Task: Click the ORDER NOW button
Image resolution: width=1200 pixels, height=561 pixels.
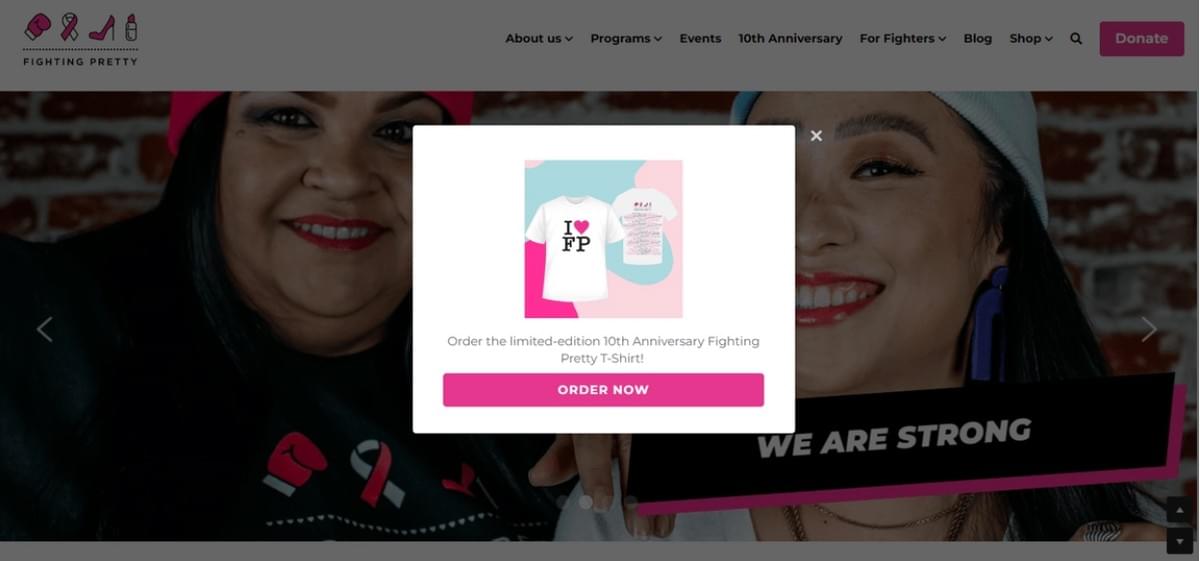Action: tap(603, 390)
